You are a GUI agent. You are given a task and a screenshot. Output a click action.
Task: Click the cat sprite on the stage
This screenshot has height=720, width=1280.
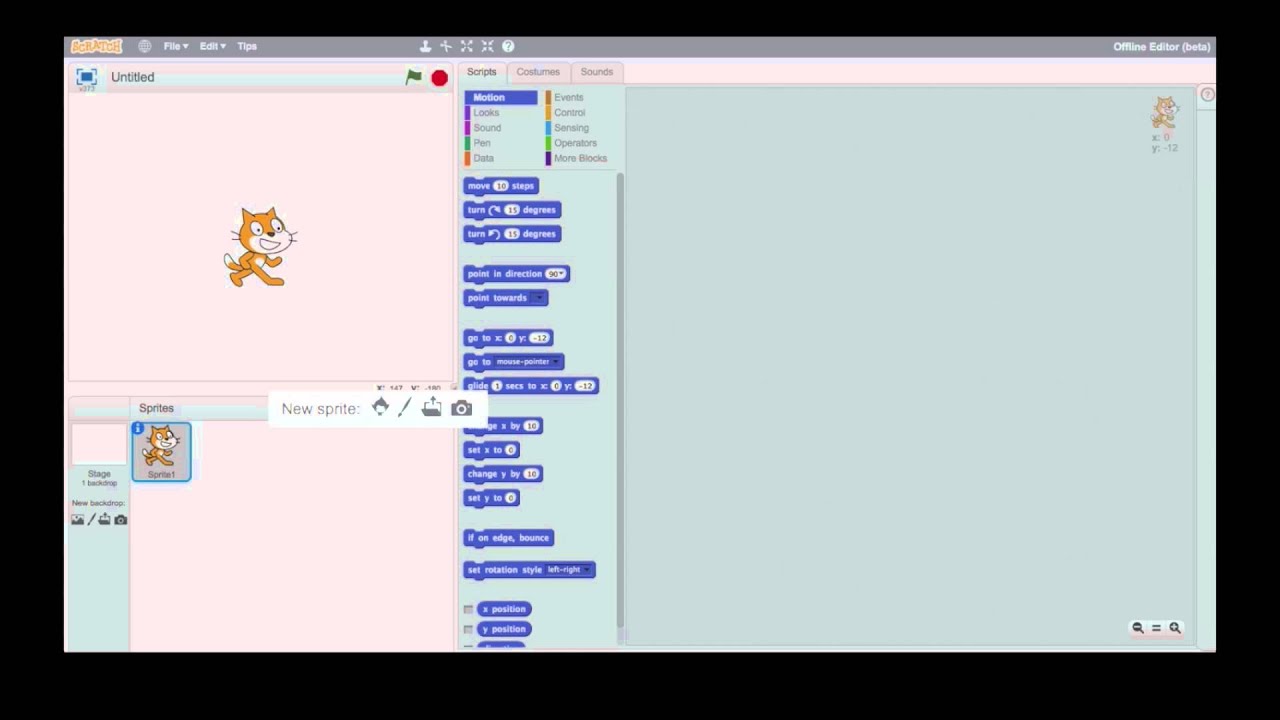coord(260,247)
